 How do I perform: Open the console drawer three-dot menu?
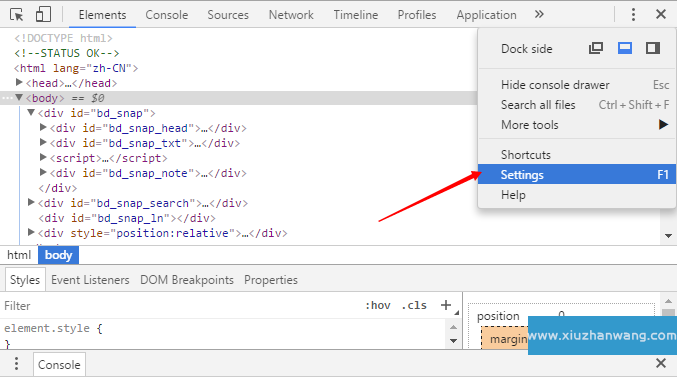pyautogui.click(x=16, y=364)
